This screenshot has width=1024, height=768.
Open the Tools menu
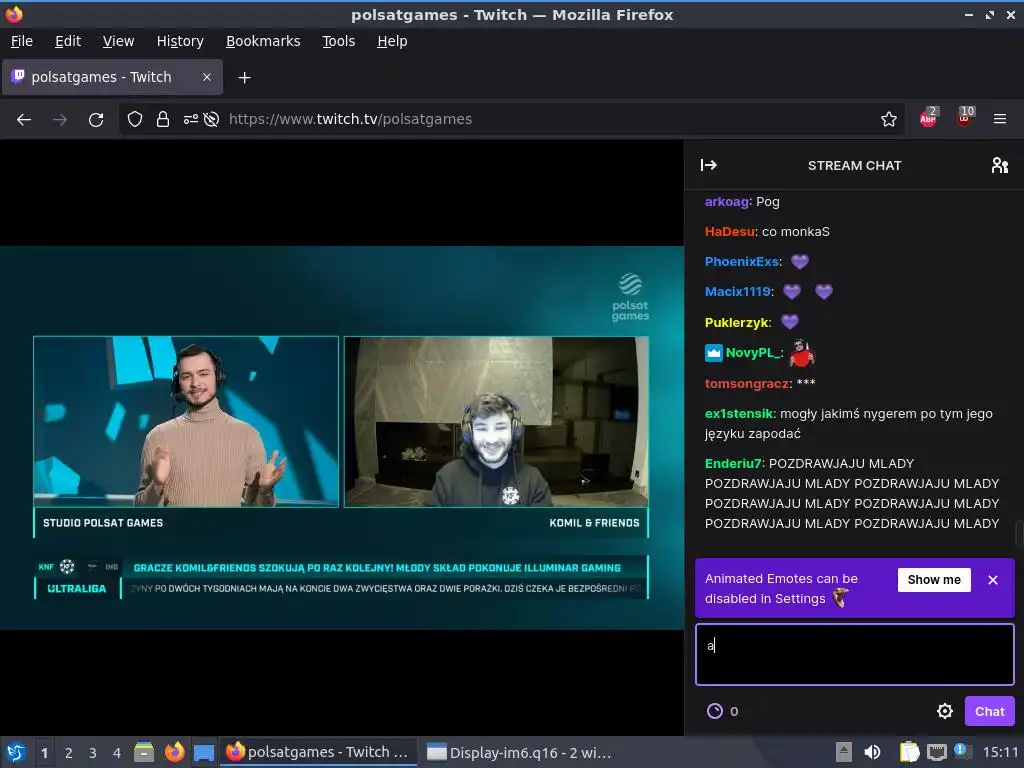(x=338, y=41)
